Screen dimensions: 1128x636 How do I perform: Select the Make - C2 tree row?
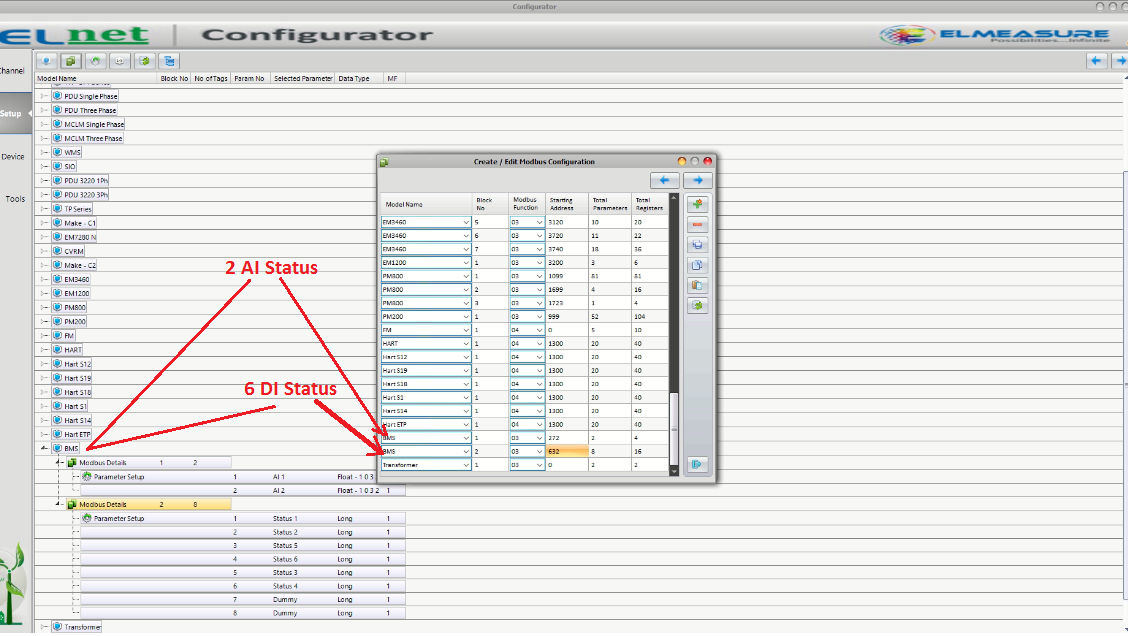[79, 265]
